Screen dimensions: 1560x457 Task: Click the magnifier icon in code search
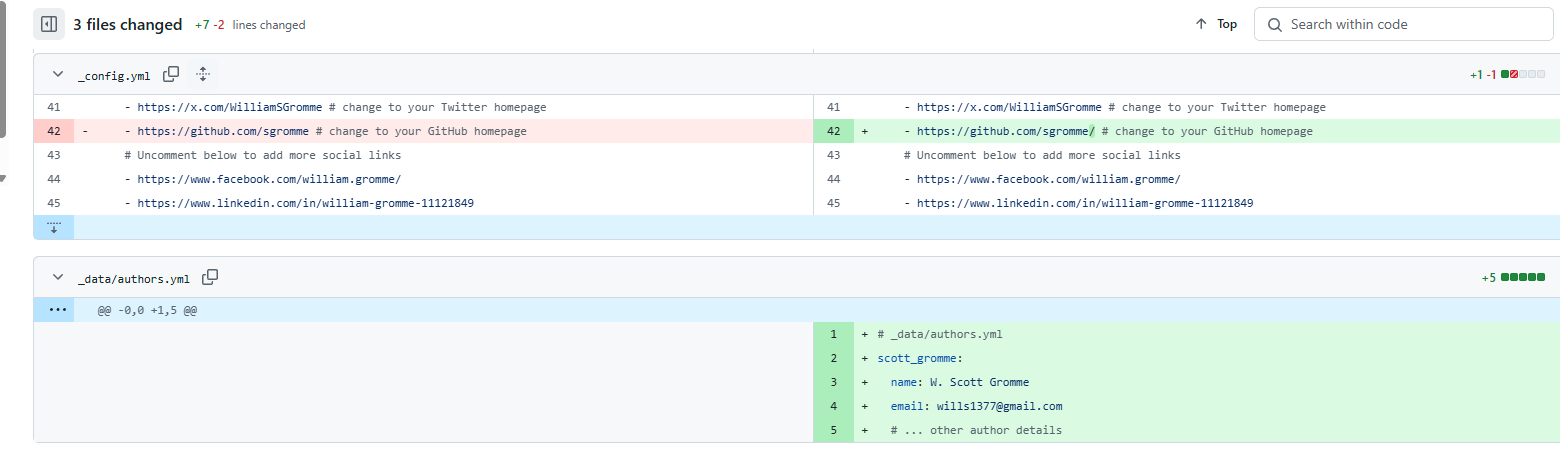[x=1274, y=25]
